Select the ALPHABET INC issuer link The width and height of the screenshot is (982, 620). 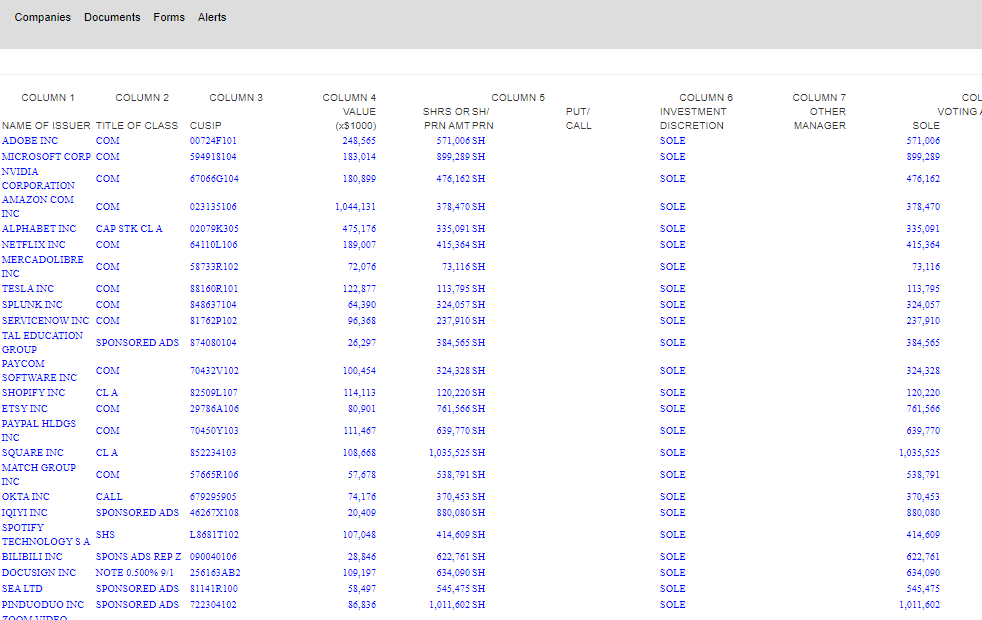39,229
